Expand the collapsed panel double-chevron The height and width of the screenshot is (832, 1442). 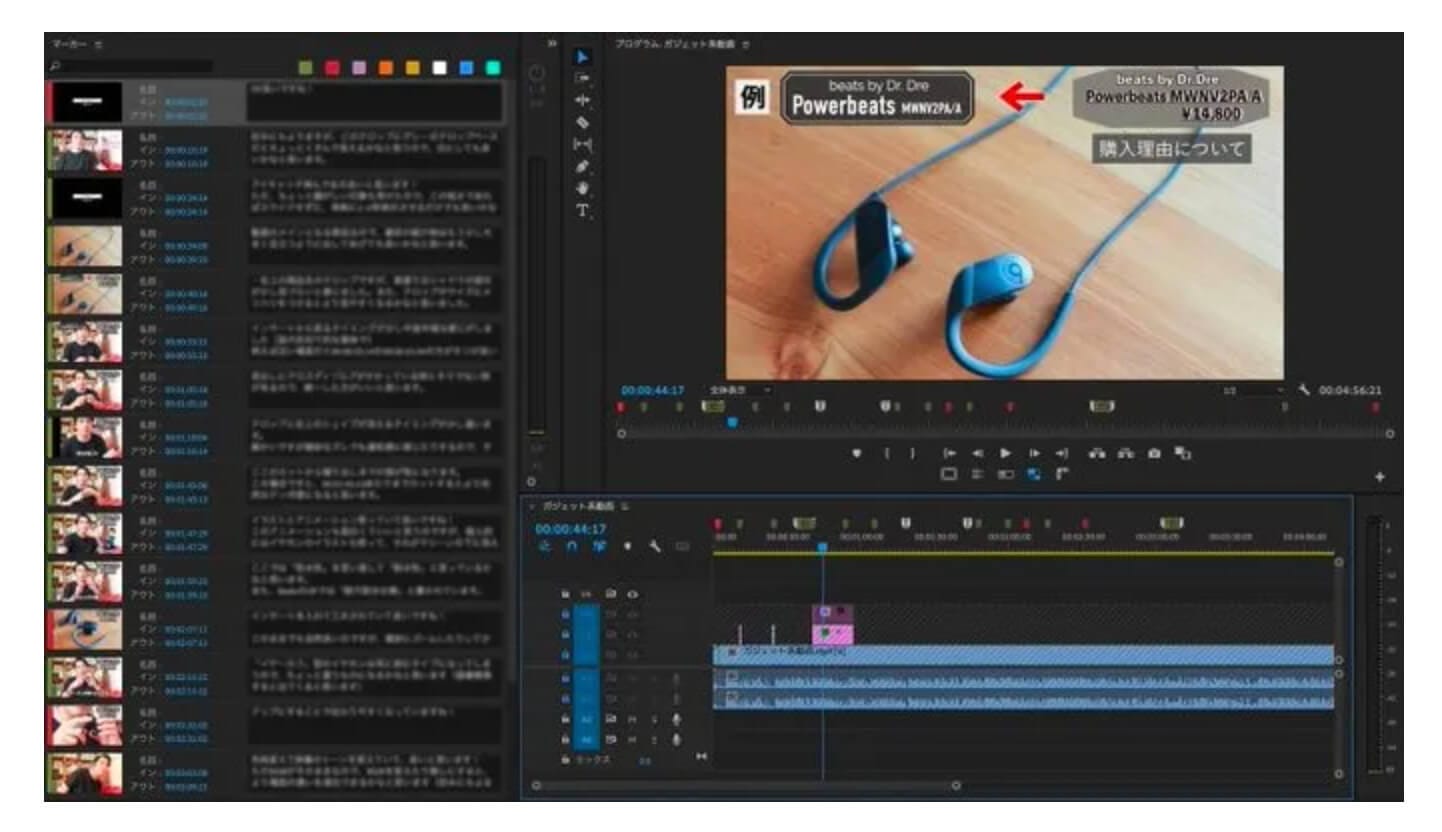pos(552,44)
